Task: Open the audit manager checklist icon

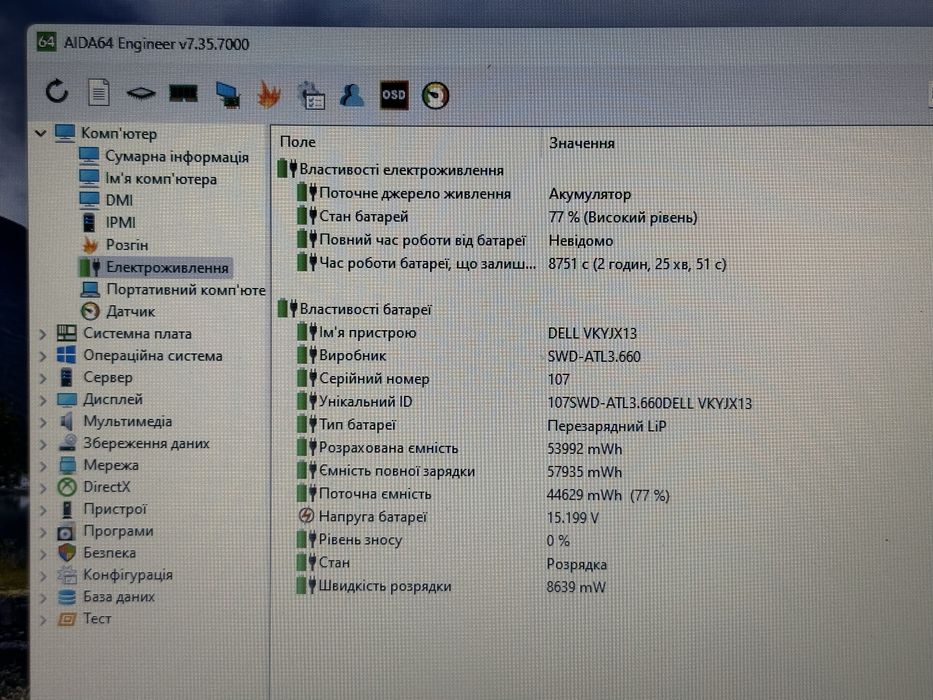Action: 311,95
